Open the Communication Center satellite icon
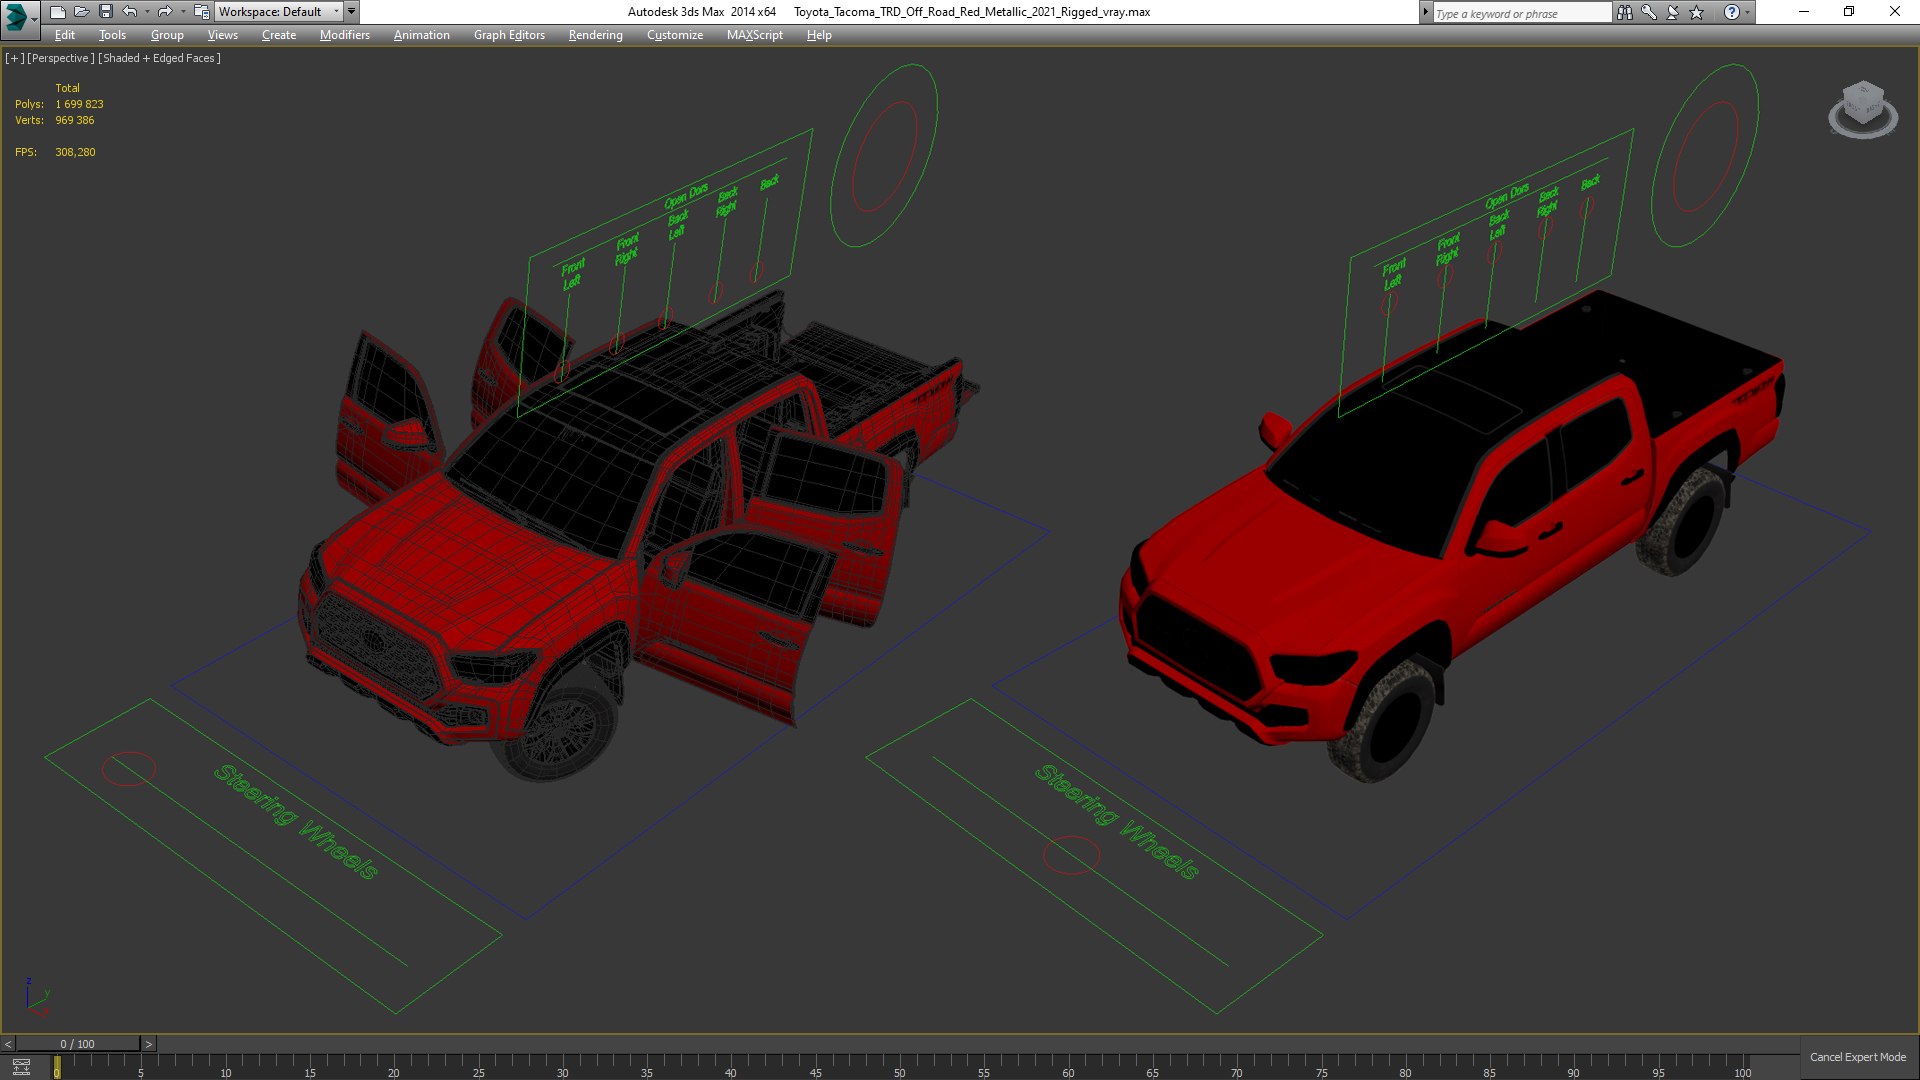This screenshot has width=1920, height=1080. coord(1673,12)
